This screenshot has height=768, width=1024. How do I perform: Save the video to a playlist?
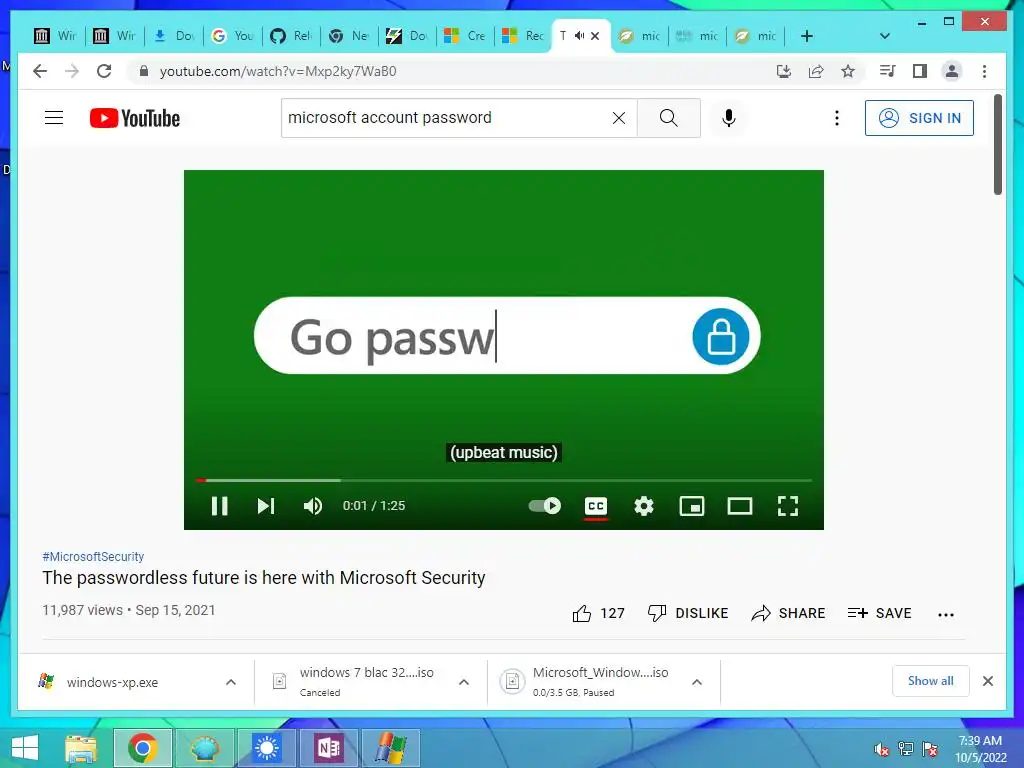point(879,613)
